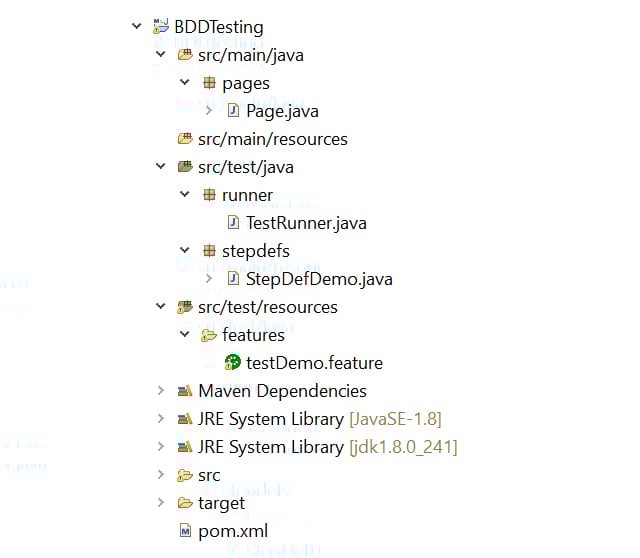
Task: Expand the Maven Dependencies node
Action: click(161, 391)
